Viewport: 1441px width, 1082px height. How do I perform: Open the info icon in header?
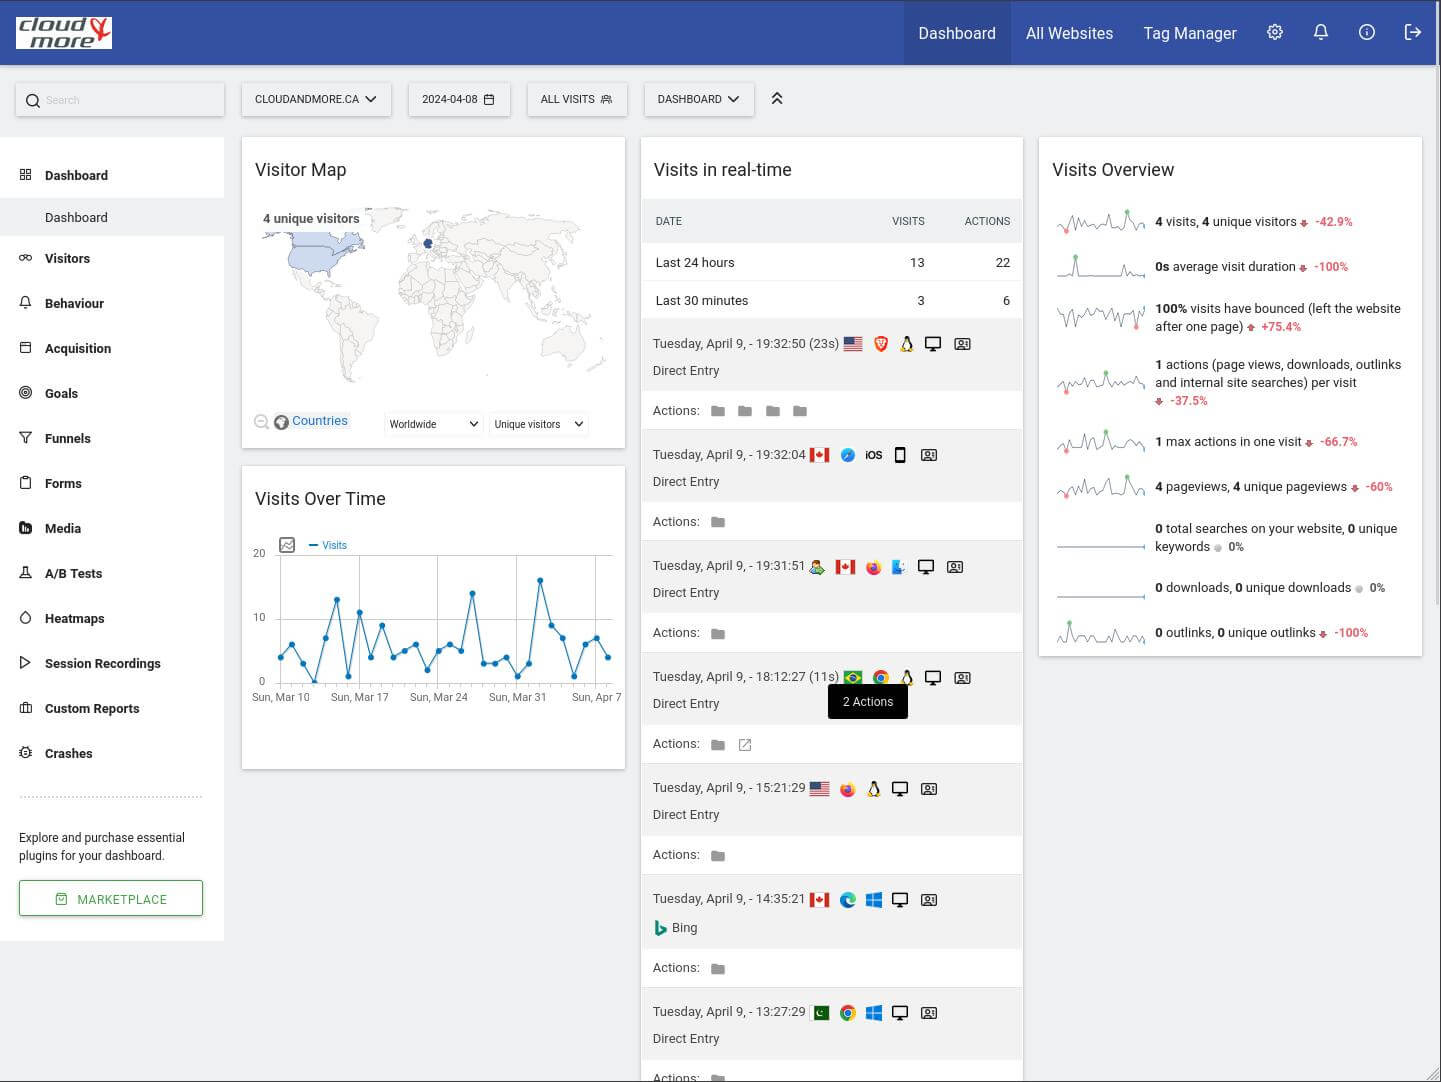(x=1366, y=32)
